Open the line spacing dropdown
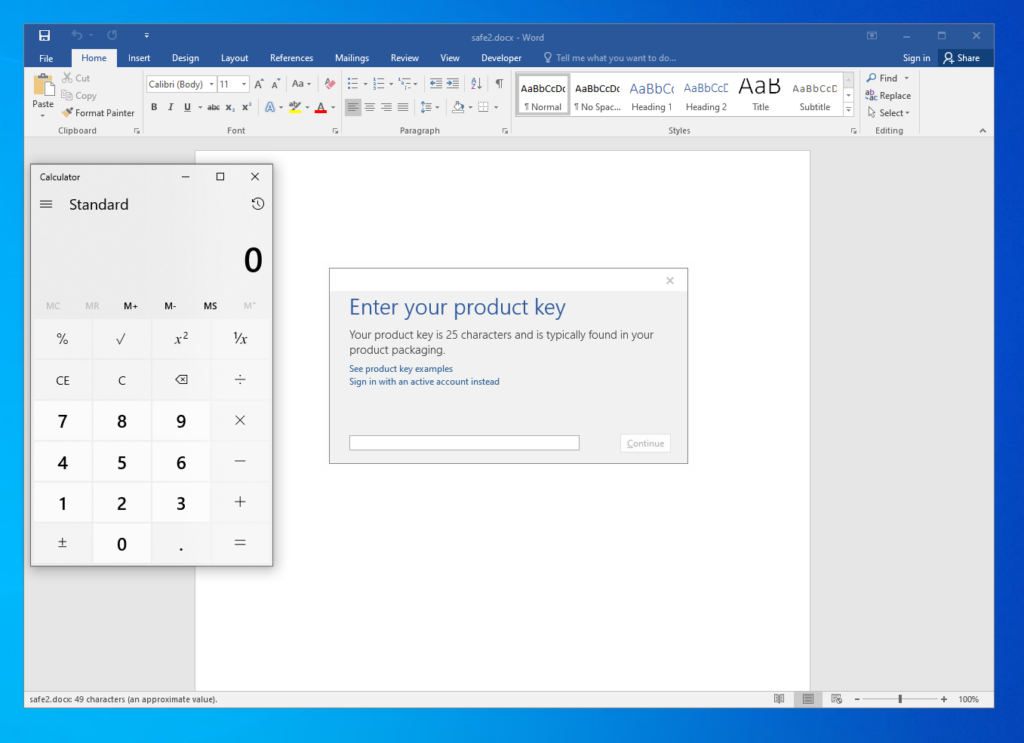 (x=429, y=107)
